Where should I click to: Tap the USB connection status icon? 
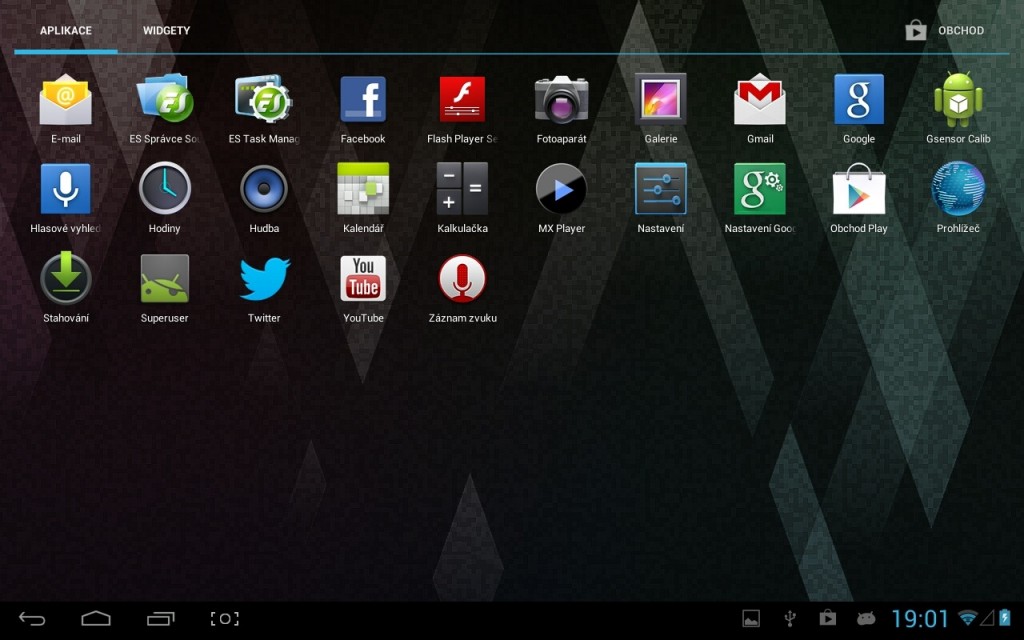tap(790, 618)
